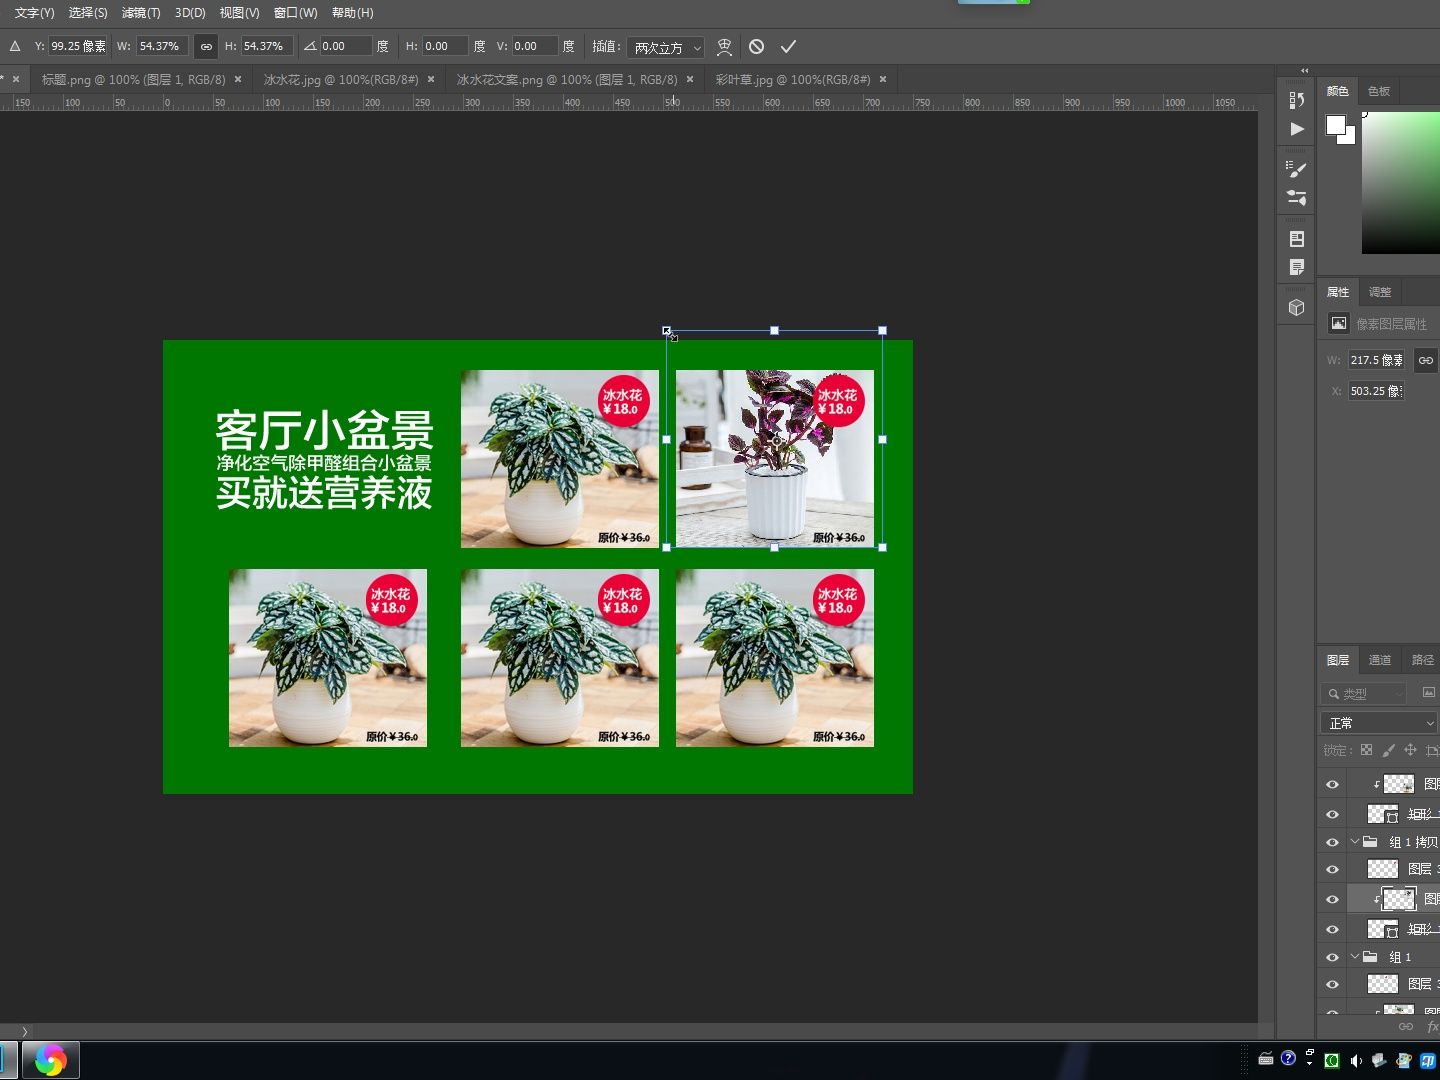1440x1080 pixels.
Task: Open the 两次立方 interpolation dropdown
Action: click(x=665, y=46)
